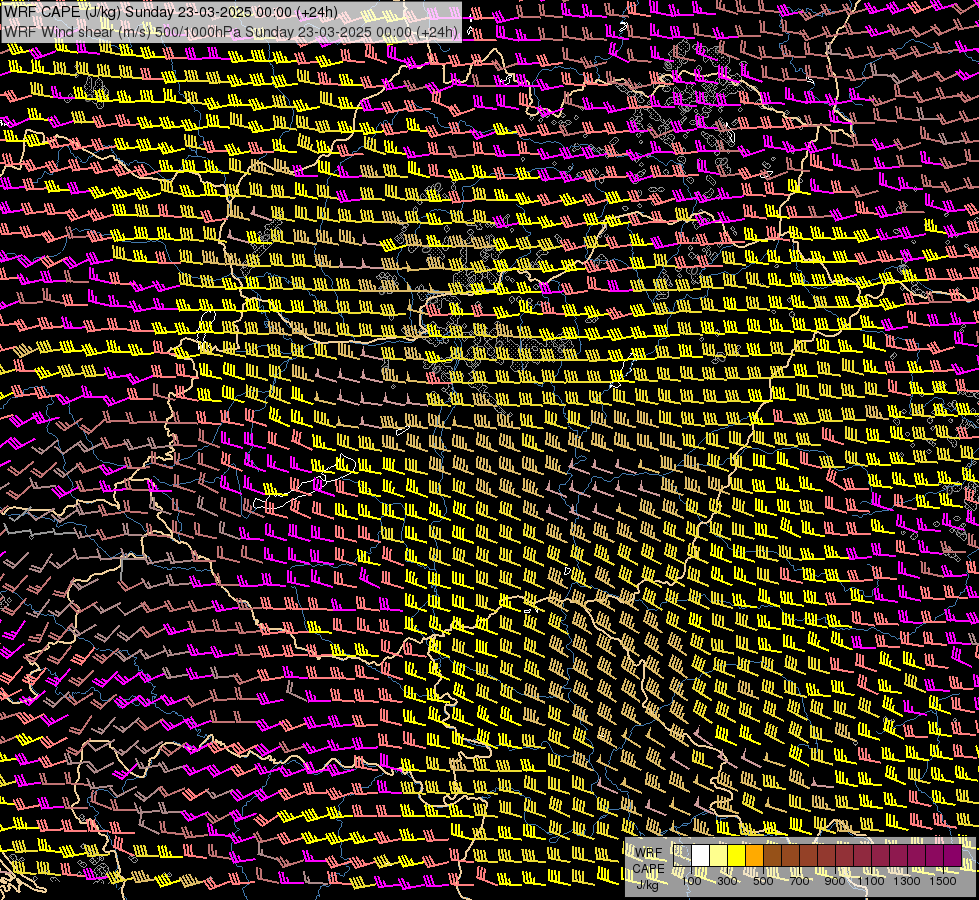Select the last purple legend swatch
This screenshot has width=979, height=900.
[x=953, y=855]
